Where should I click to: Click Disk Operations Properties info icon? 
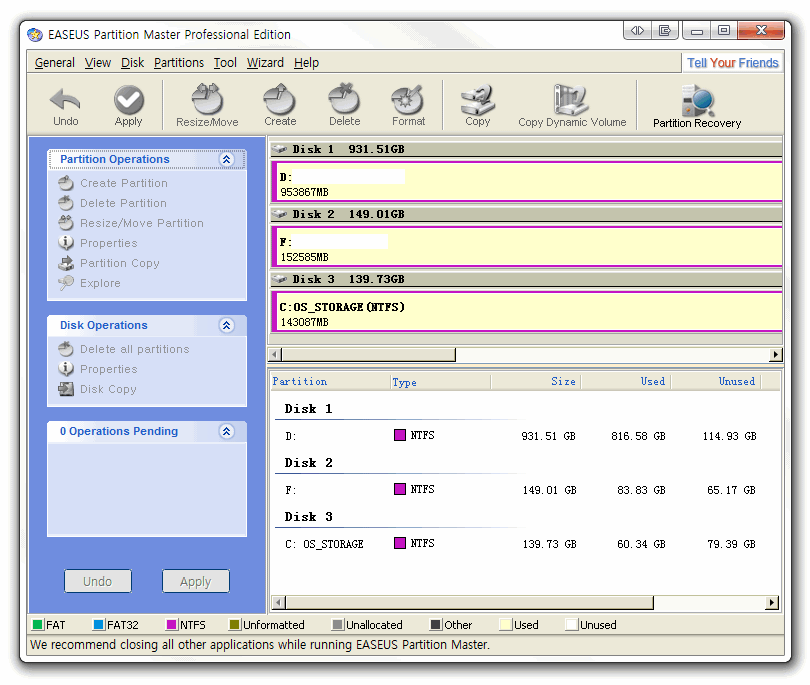[x=66, y=369]
